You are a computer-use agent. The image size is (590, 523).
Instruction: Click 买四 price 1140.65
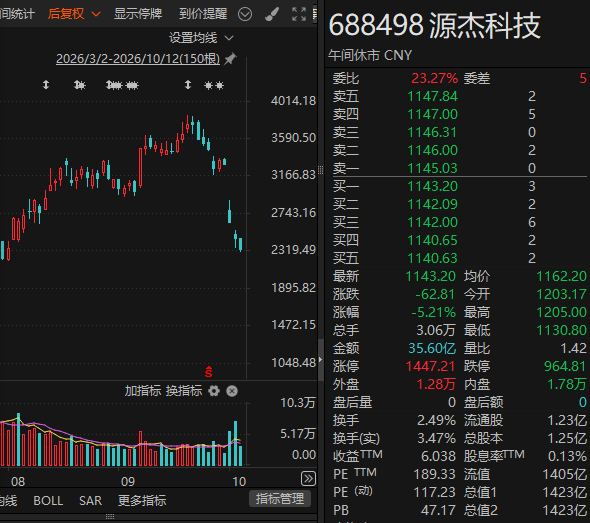pos(433,240)
